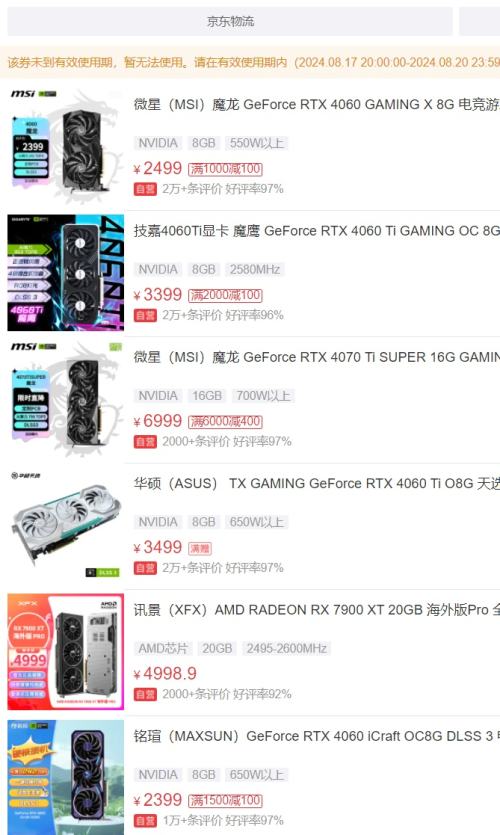This screenshot has height=835, width=500.
Task: Click the 满赠 gift tag on ASUS item
Action: (x=200, y=548)
